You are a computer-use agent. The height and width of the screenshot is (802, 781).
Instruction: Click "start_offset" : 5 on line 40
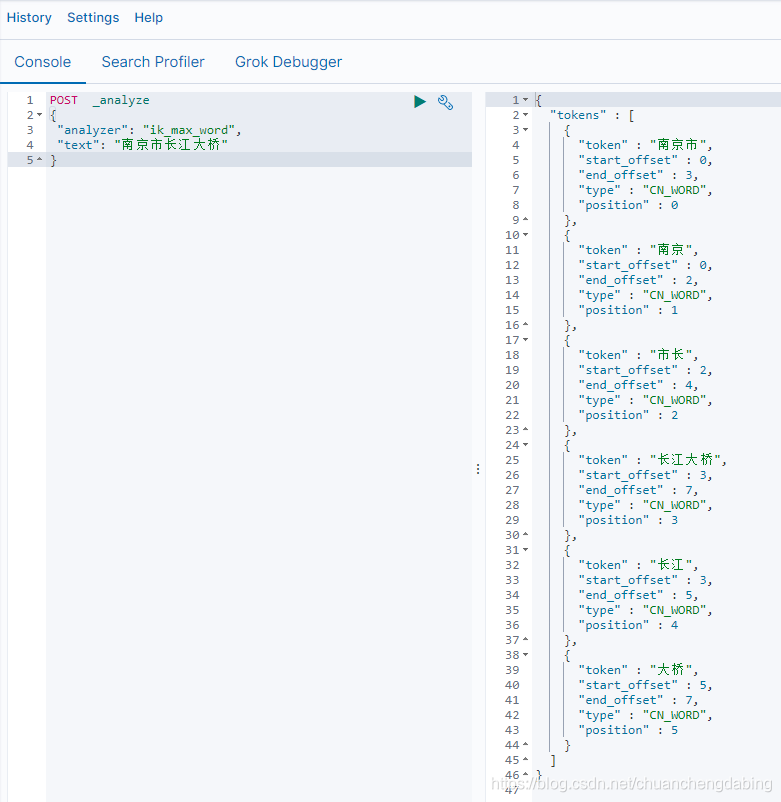[642, 685]
